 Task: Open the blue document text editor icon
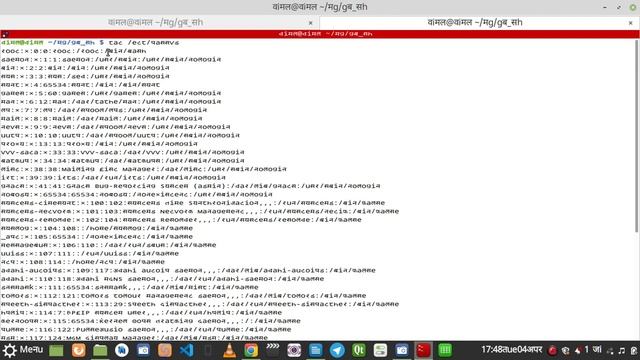[316, 350]
